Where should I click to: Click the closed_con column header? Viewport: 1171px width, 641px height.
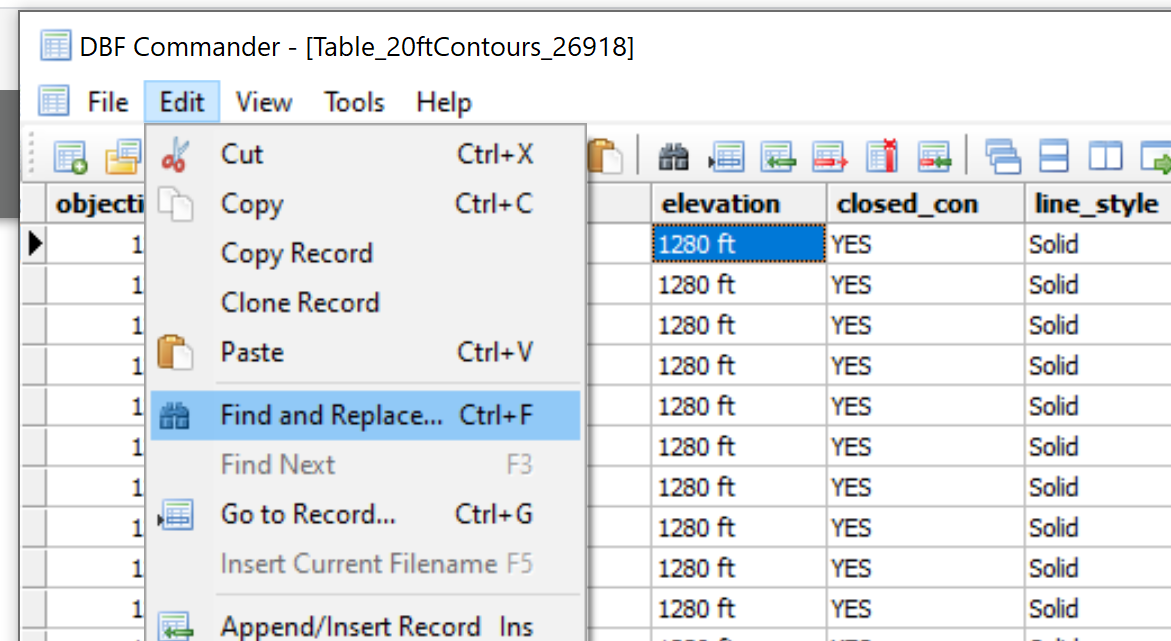tap(925, 203)
